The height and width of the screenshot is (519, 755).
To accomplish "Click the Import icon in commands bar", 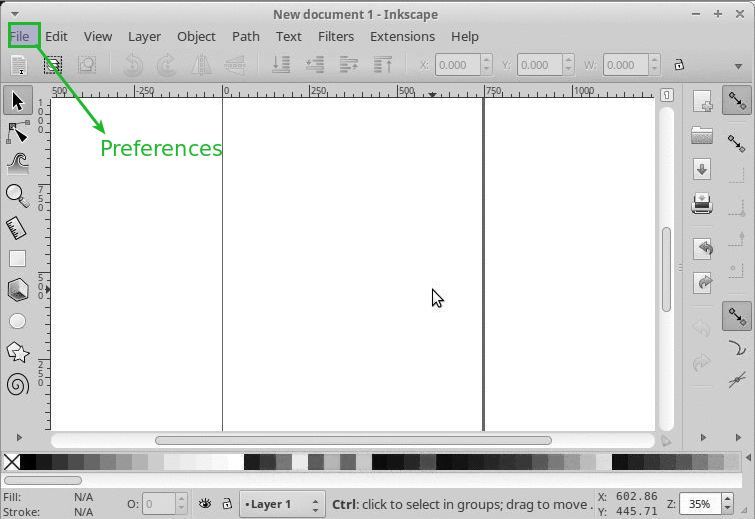I will [703, 248].
